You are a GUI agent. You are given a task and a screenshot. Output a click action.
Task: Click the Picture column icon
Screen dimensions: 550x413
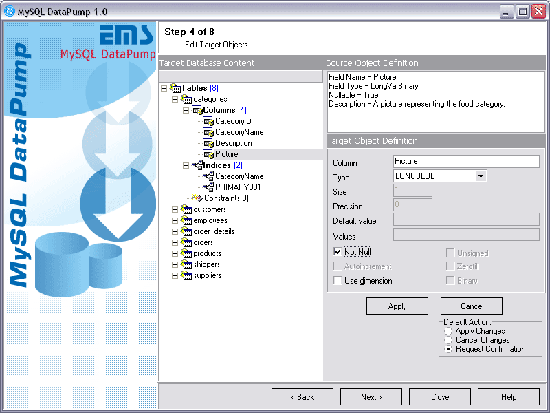pyautogui.click(x=208, y=154)
